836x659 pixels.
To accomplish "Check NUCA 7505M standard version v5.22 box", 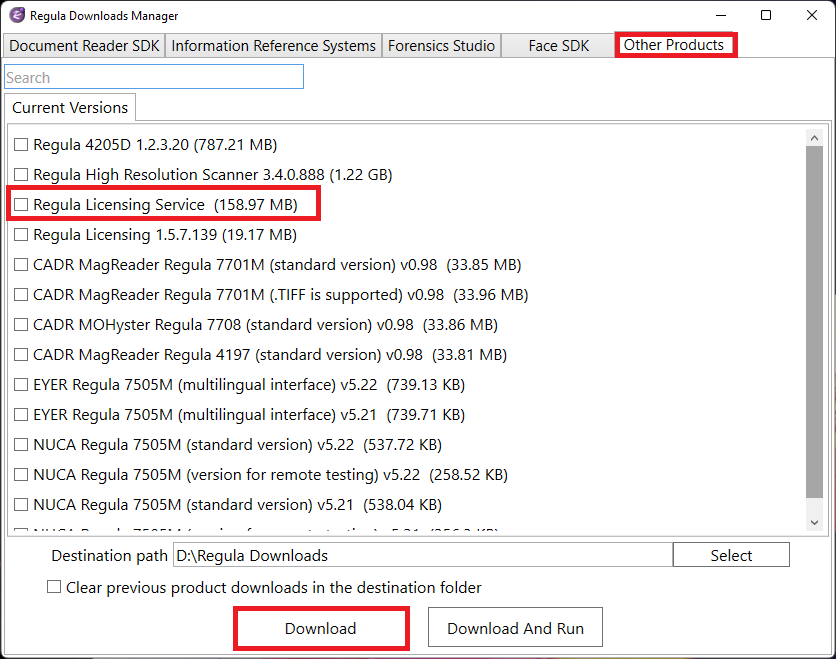I will coord(21,444).
